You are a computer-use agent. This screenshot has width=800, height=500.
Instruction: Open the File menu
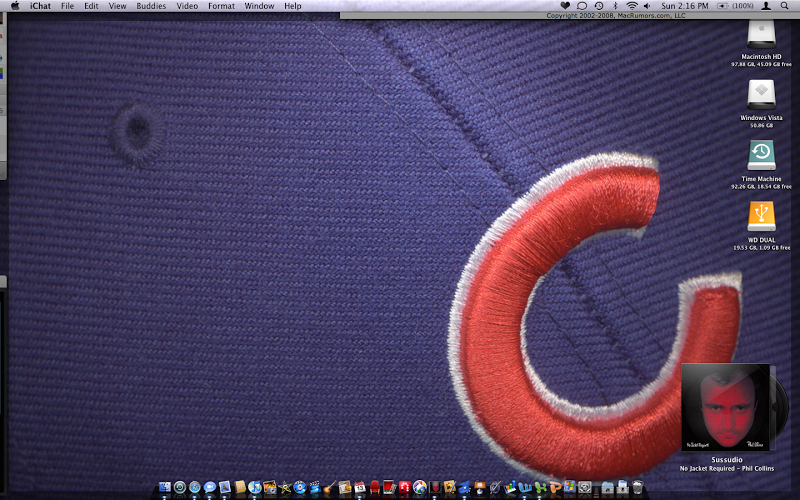tap(67, 6)
